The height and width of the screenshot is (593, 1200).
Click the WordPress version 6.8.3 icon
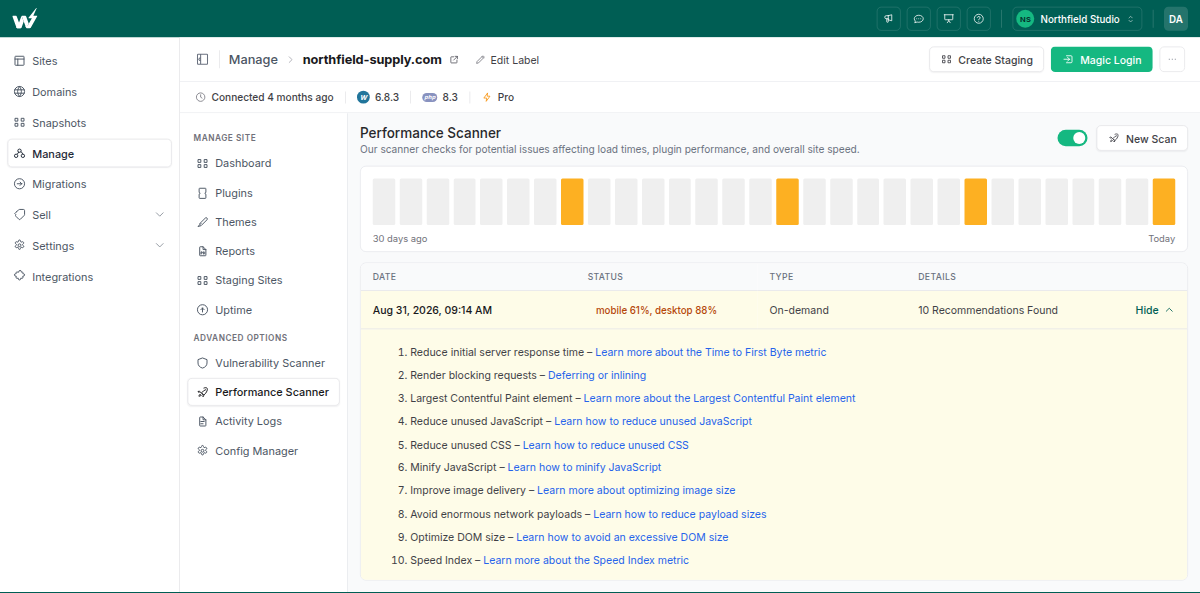point(363,97)
